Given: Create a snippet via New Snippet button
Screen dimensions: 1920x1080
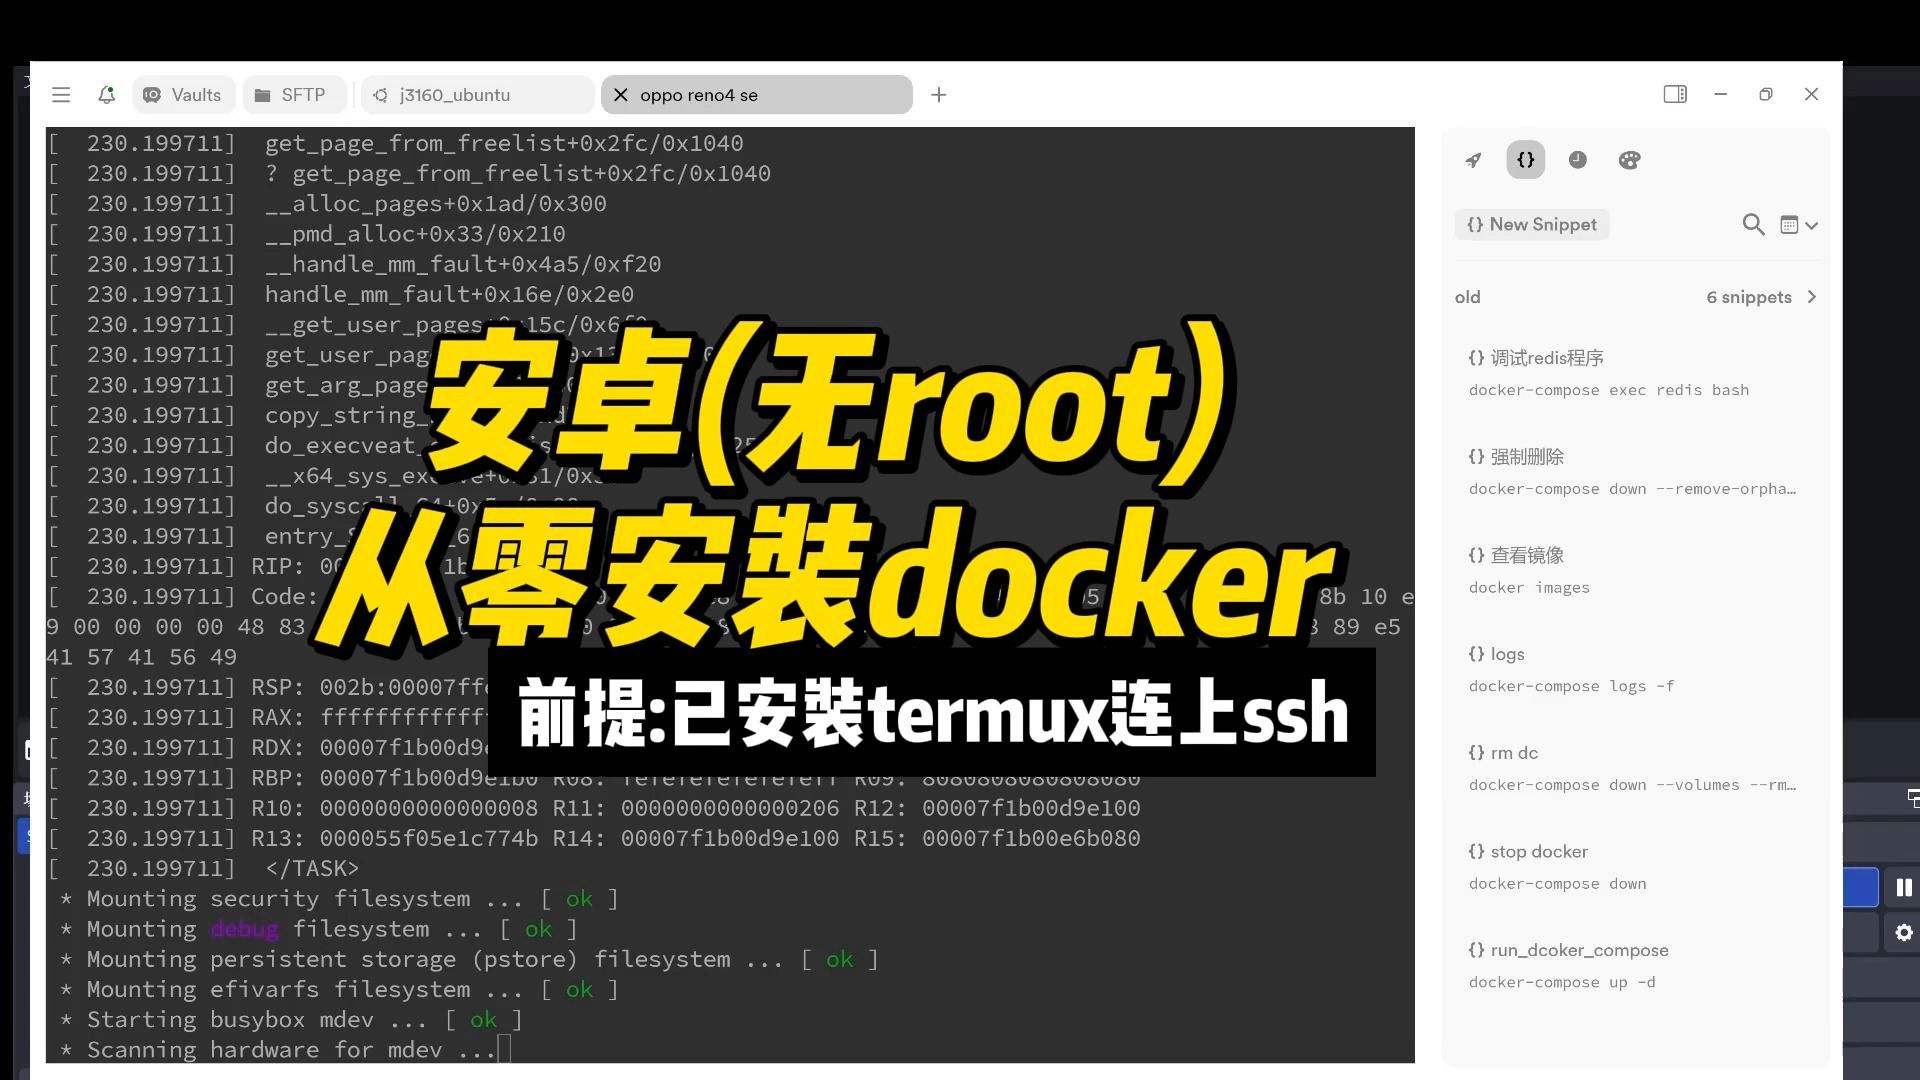Looking at the screenshot, I should tap(1531, 224).
